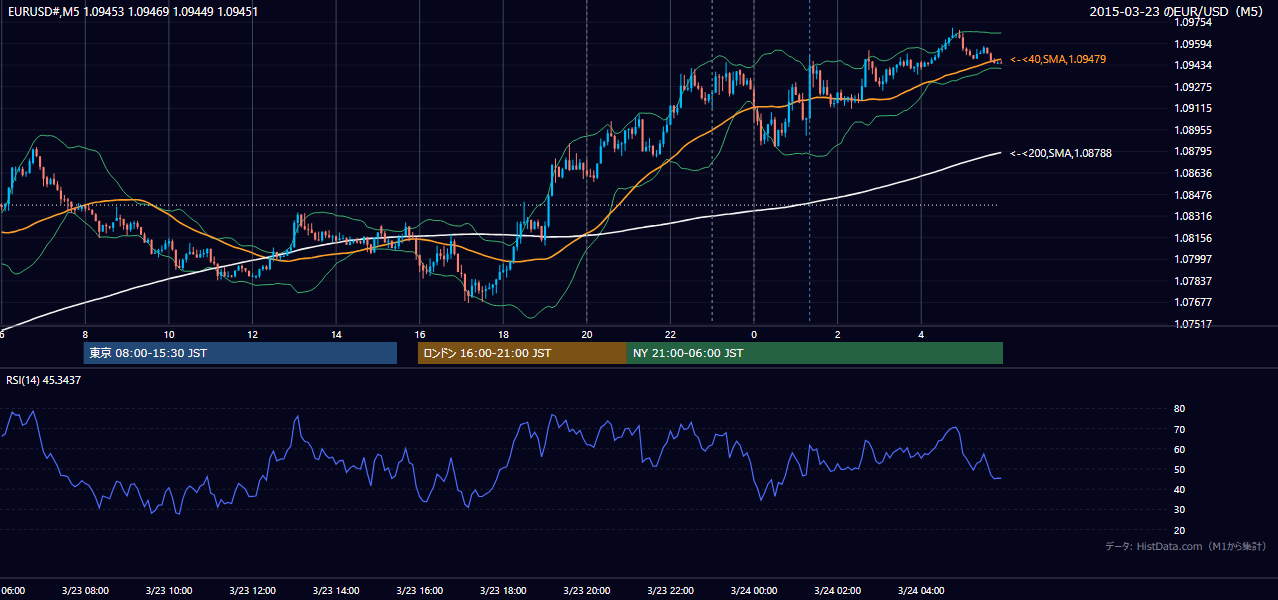
Task: Click the HistData.com data source credit
Action: pos(1186,546)
